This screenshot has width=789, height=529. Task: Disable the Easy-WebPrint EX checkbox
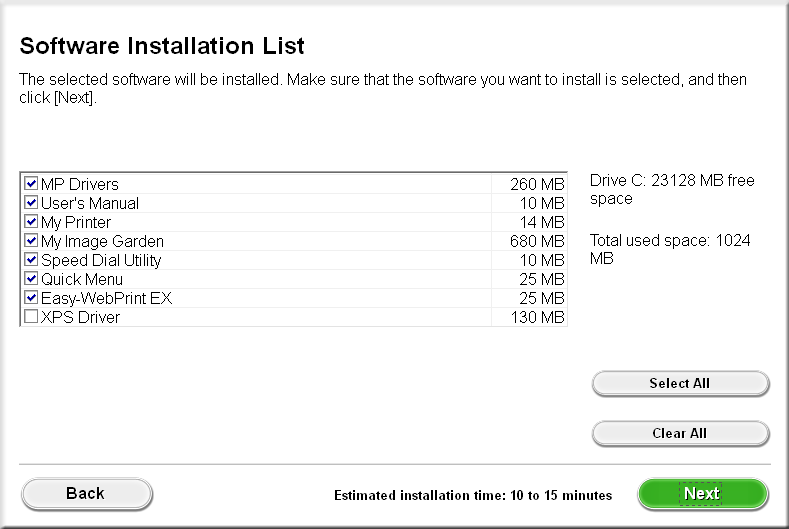pyautogui.click(x=31, y=298)
